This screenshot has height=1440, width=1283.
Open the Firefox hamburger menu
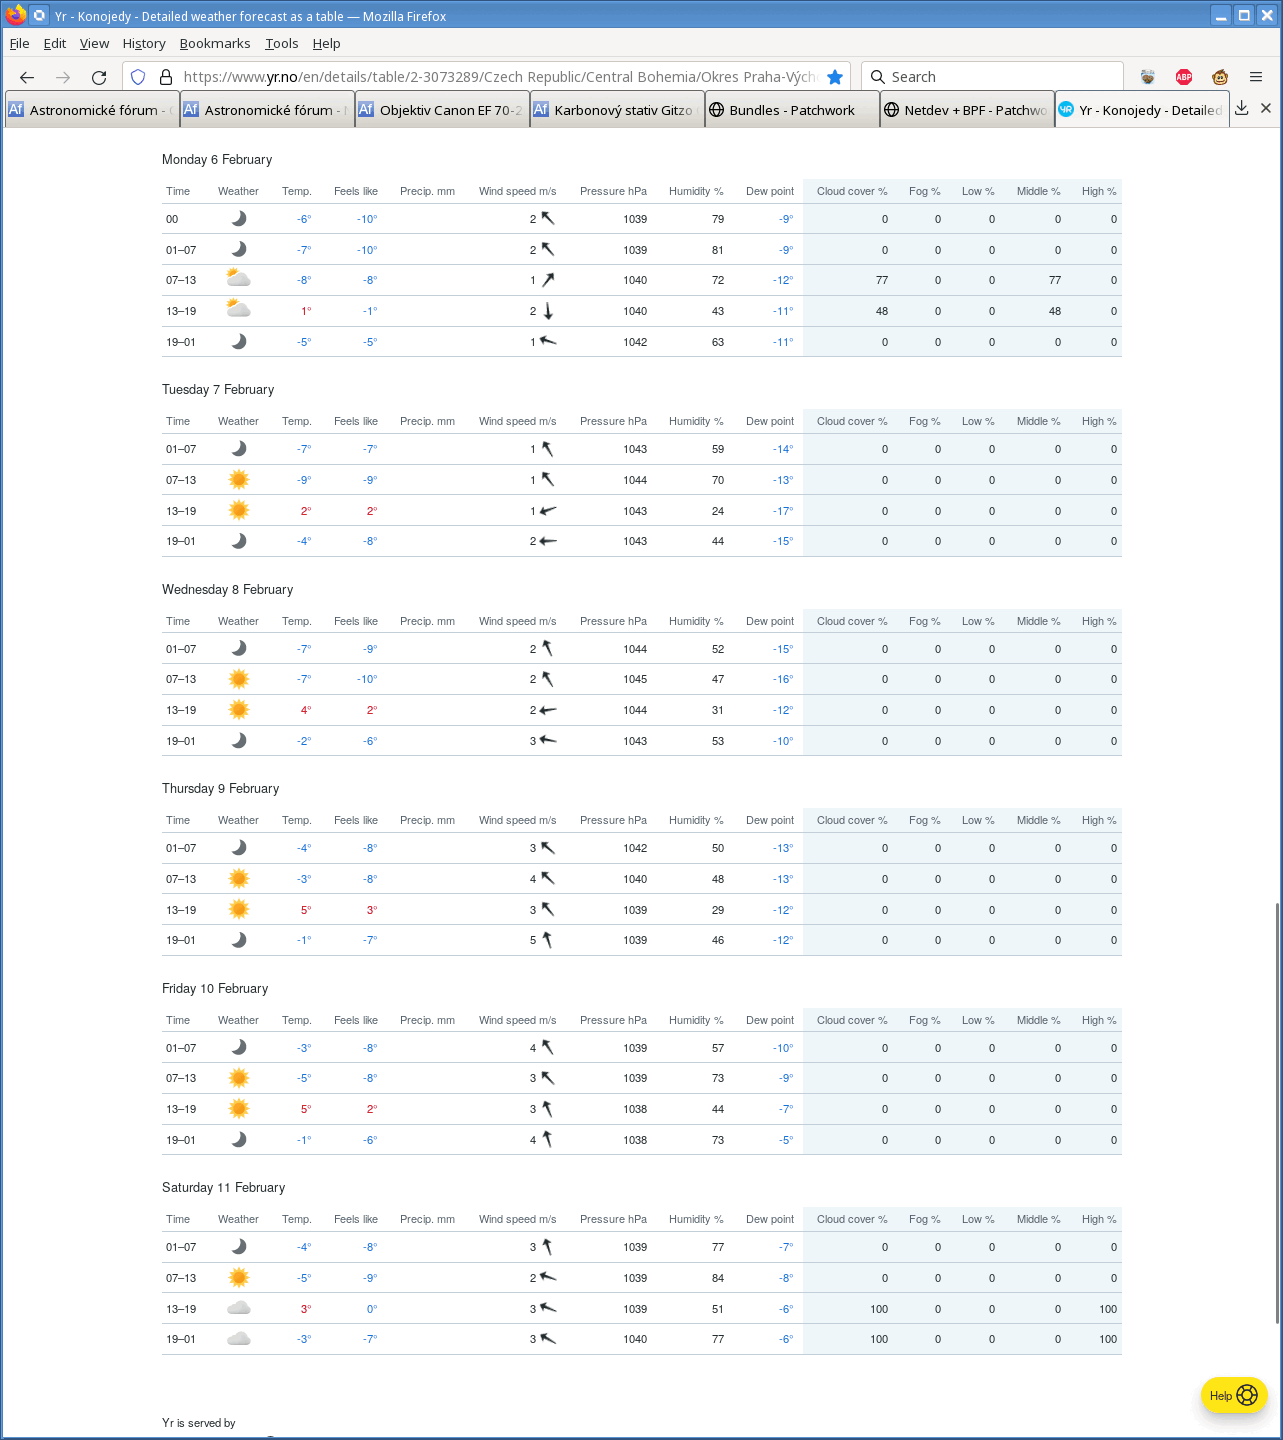(1256, 77)
